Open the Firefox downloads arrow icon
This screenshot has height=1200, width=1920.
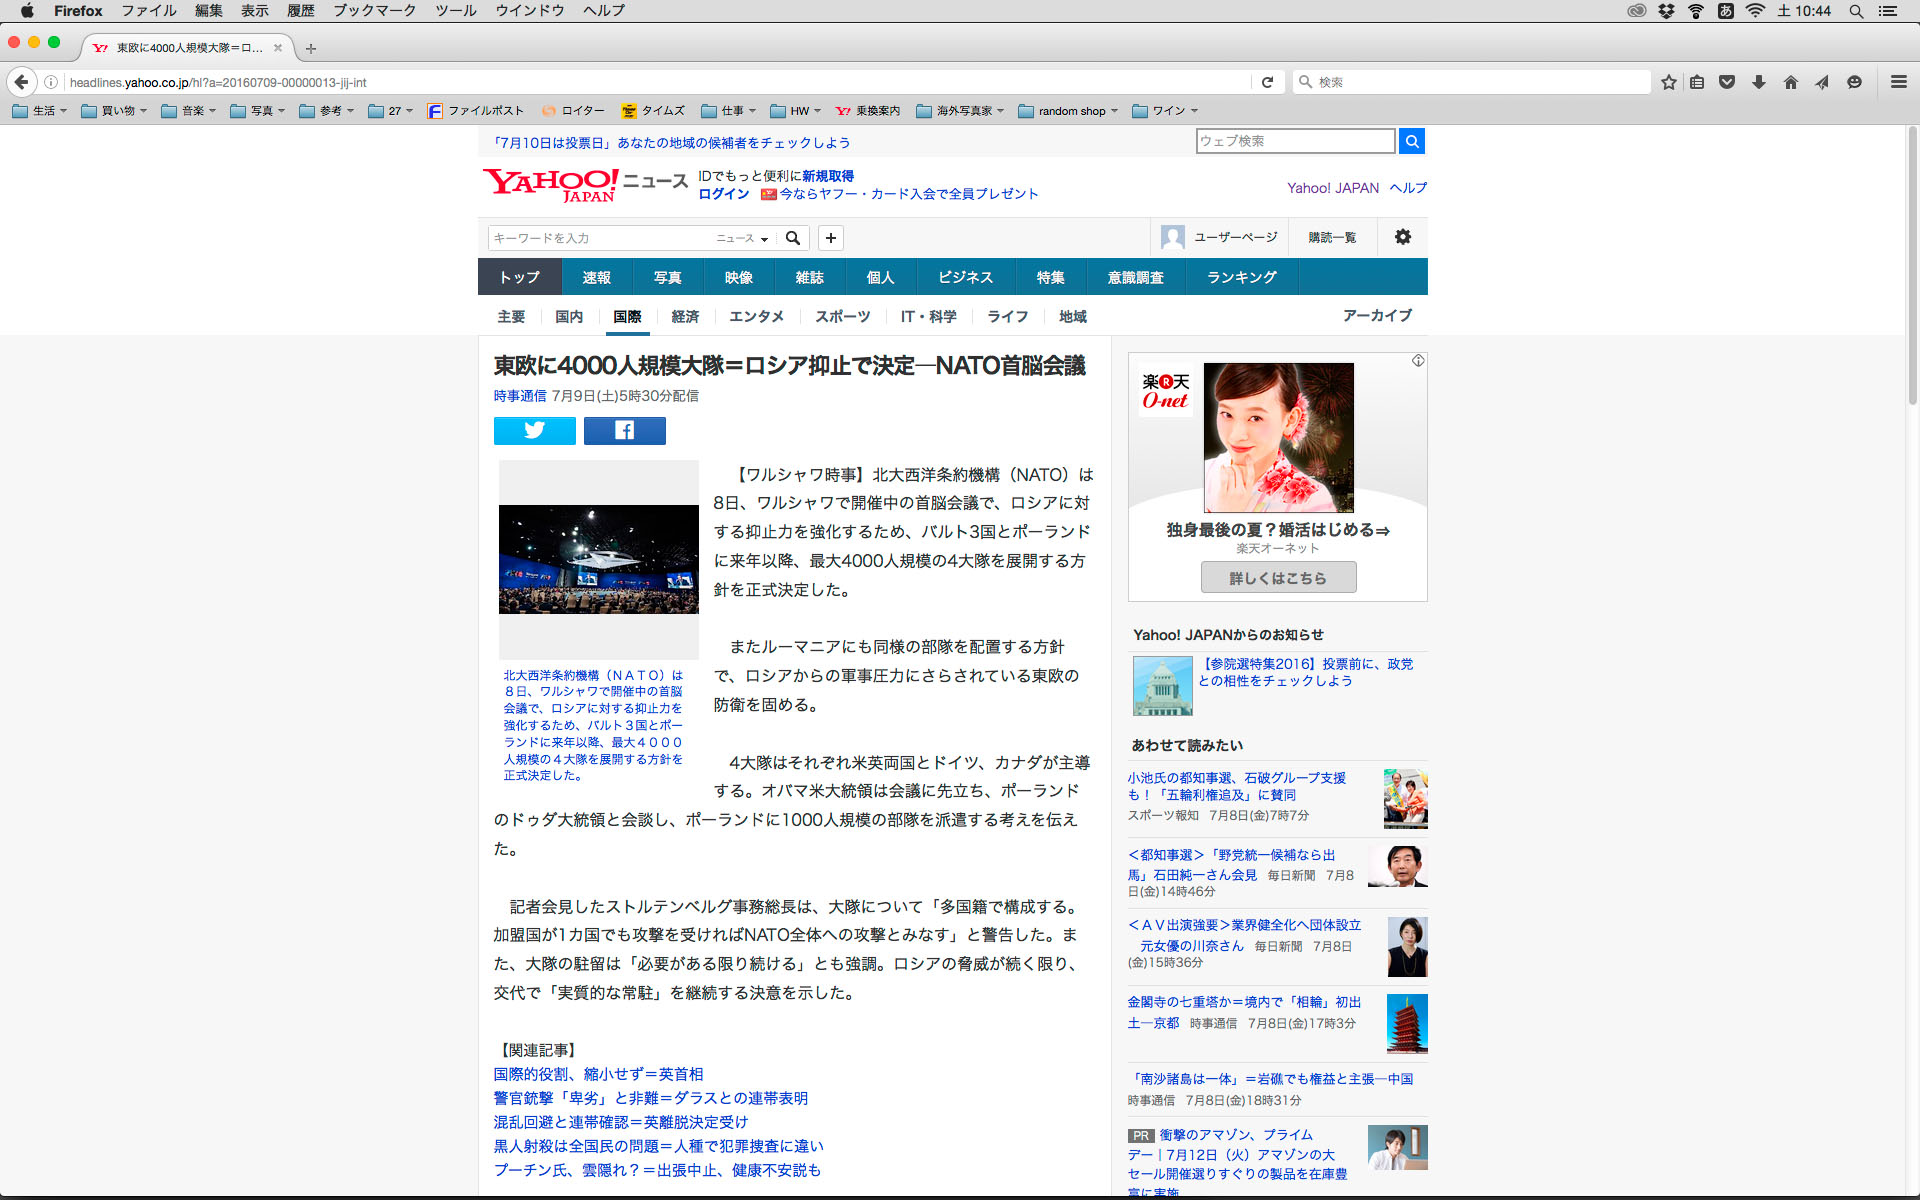(1758, 82)
